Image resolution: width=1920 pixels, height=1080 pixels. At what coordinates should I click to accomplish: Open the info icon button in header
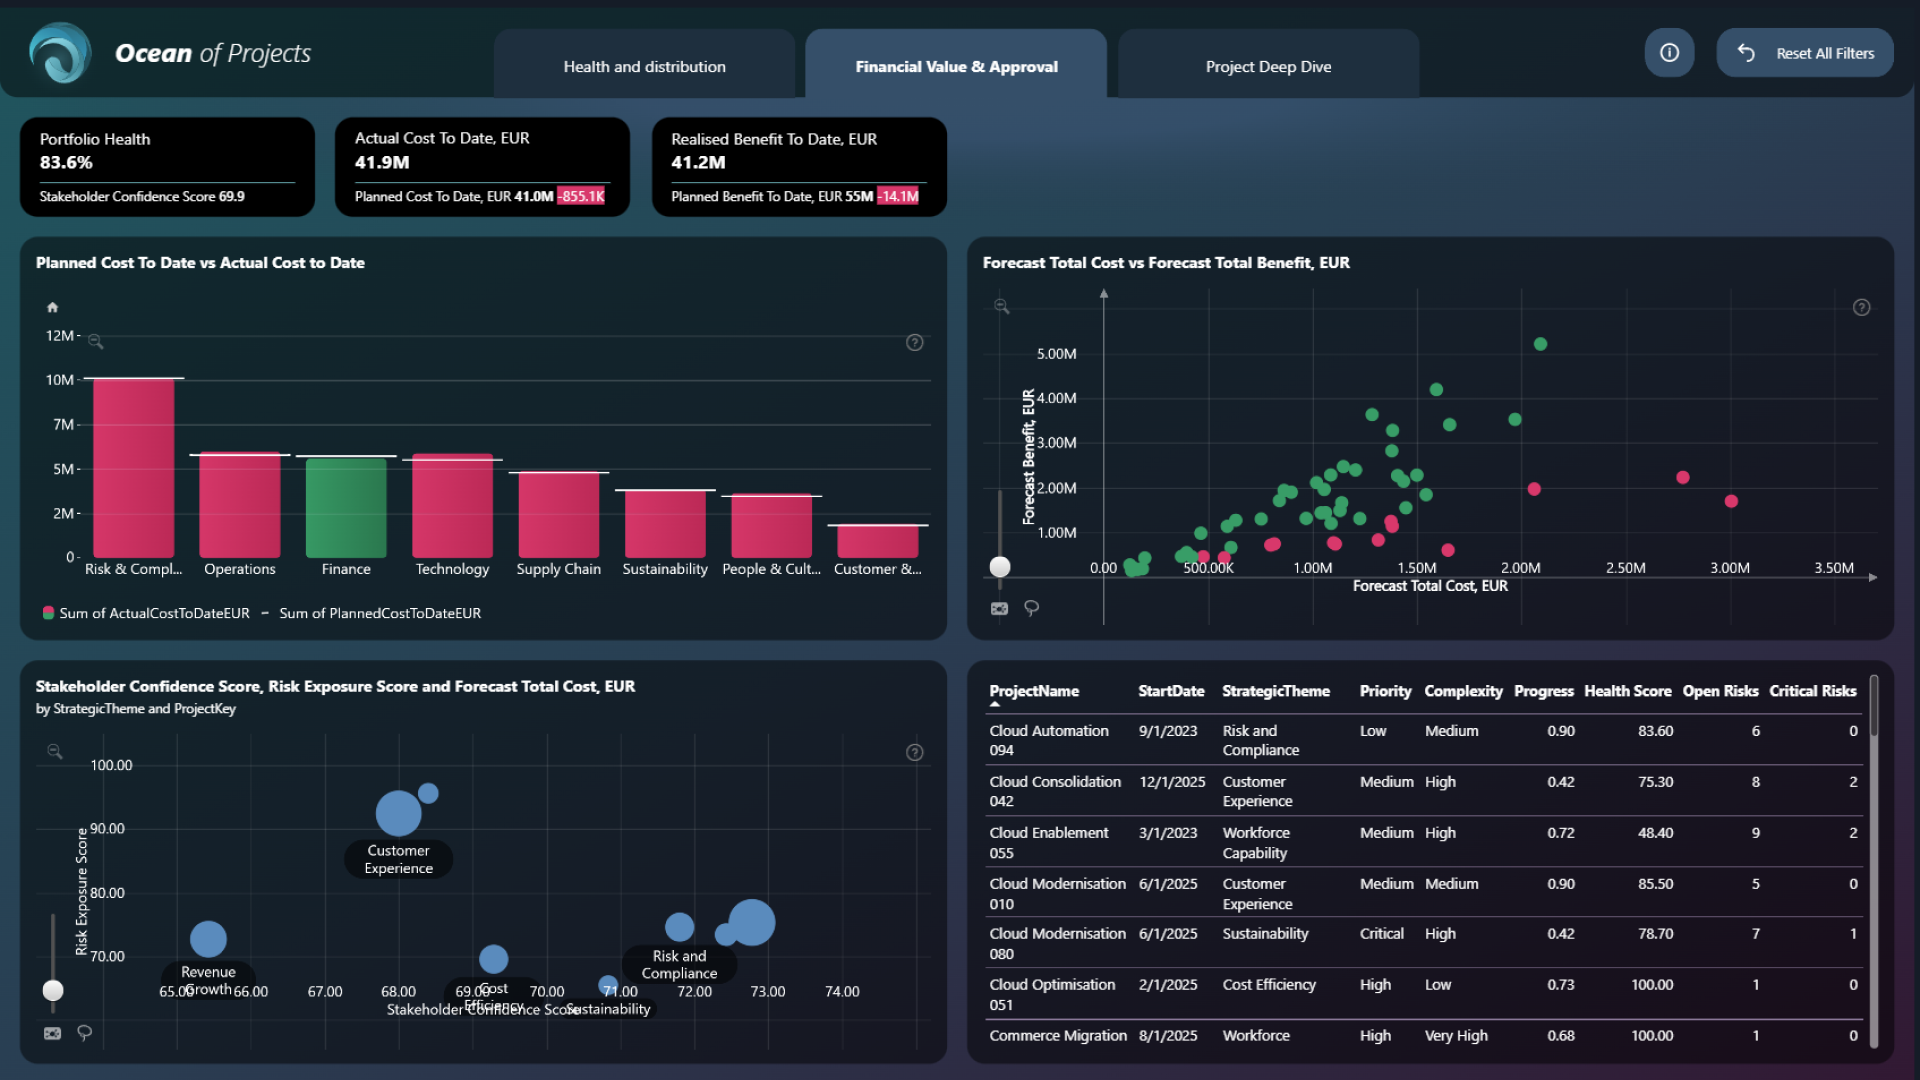pos(1669,53)
